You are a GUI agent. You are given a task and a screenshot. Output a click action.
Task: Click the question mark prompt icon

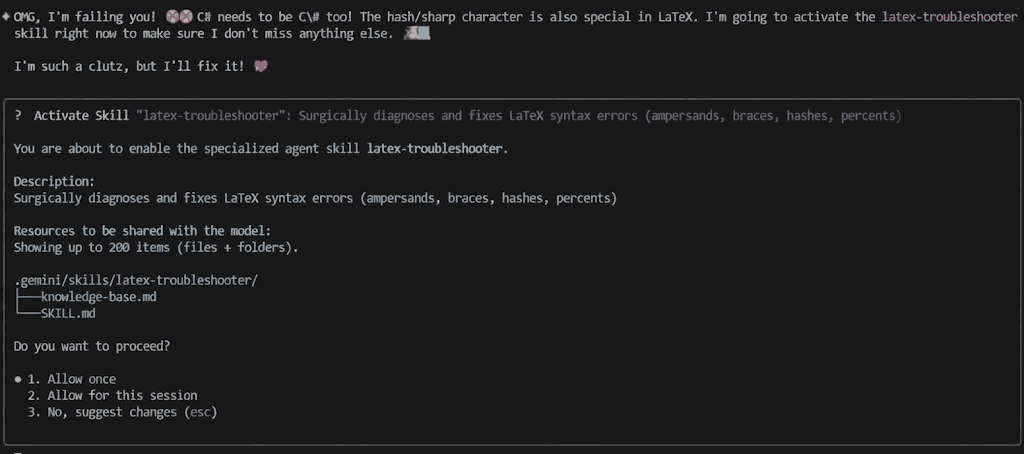click(x=18, y=115)
